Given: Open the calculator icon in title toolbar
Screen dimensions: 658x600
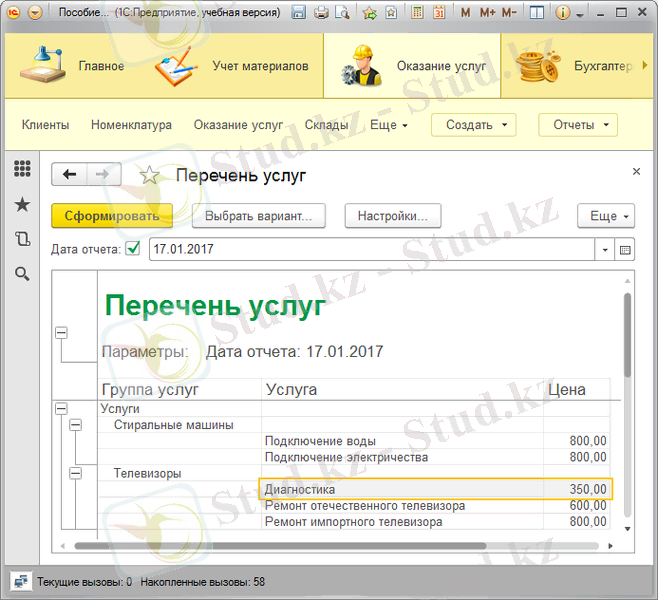Looking at the screenshot, I should point(417,13).
